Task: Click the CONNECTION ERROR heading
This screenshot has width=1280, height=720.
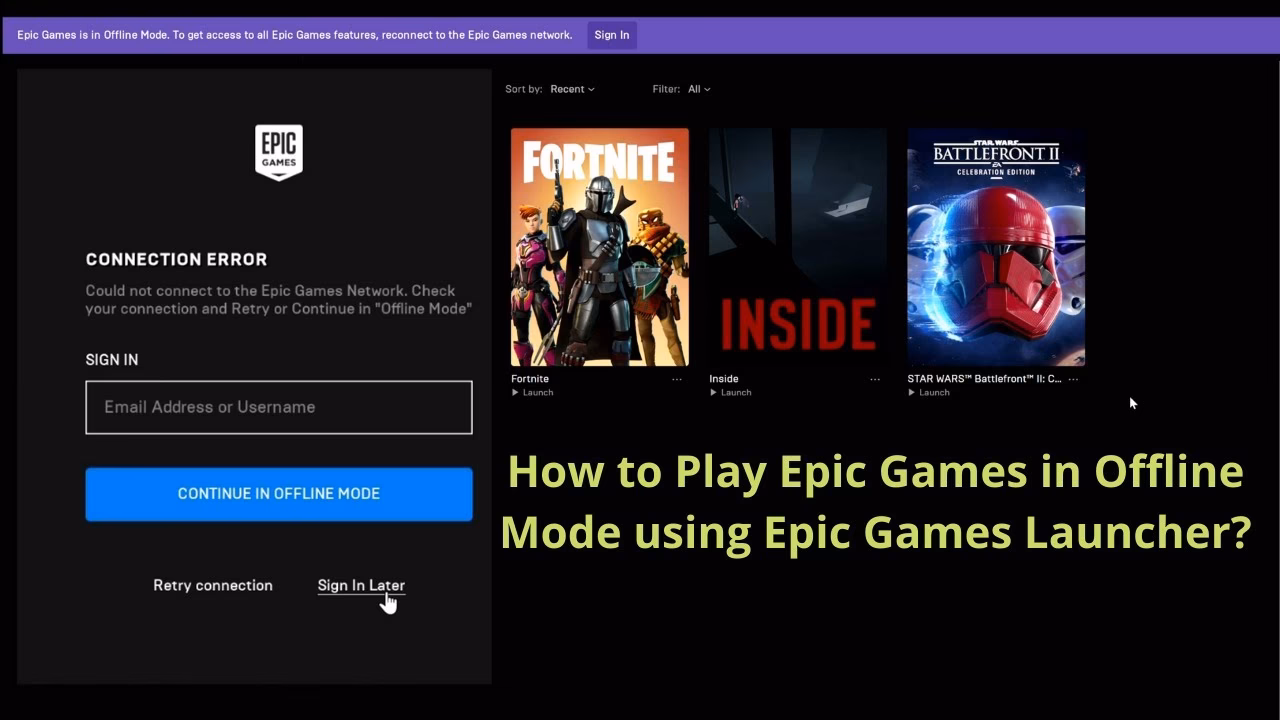Action: (x=176, y=259)
